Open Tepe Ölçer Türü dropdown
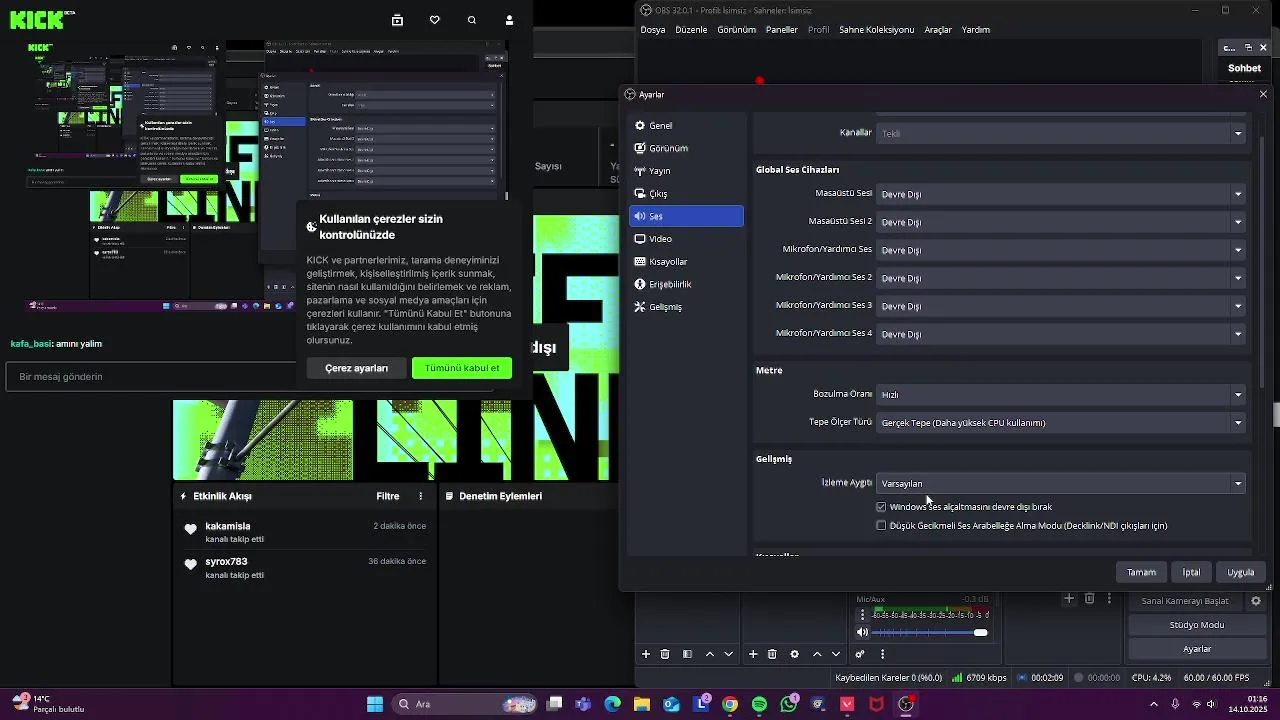 [1061, 423]
